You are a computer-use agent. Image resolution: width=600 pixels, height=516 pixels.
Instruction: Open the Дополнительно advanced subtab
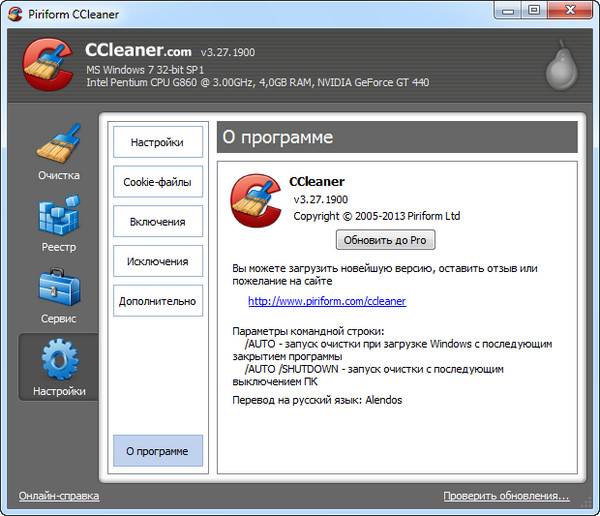click(158, 301)
